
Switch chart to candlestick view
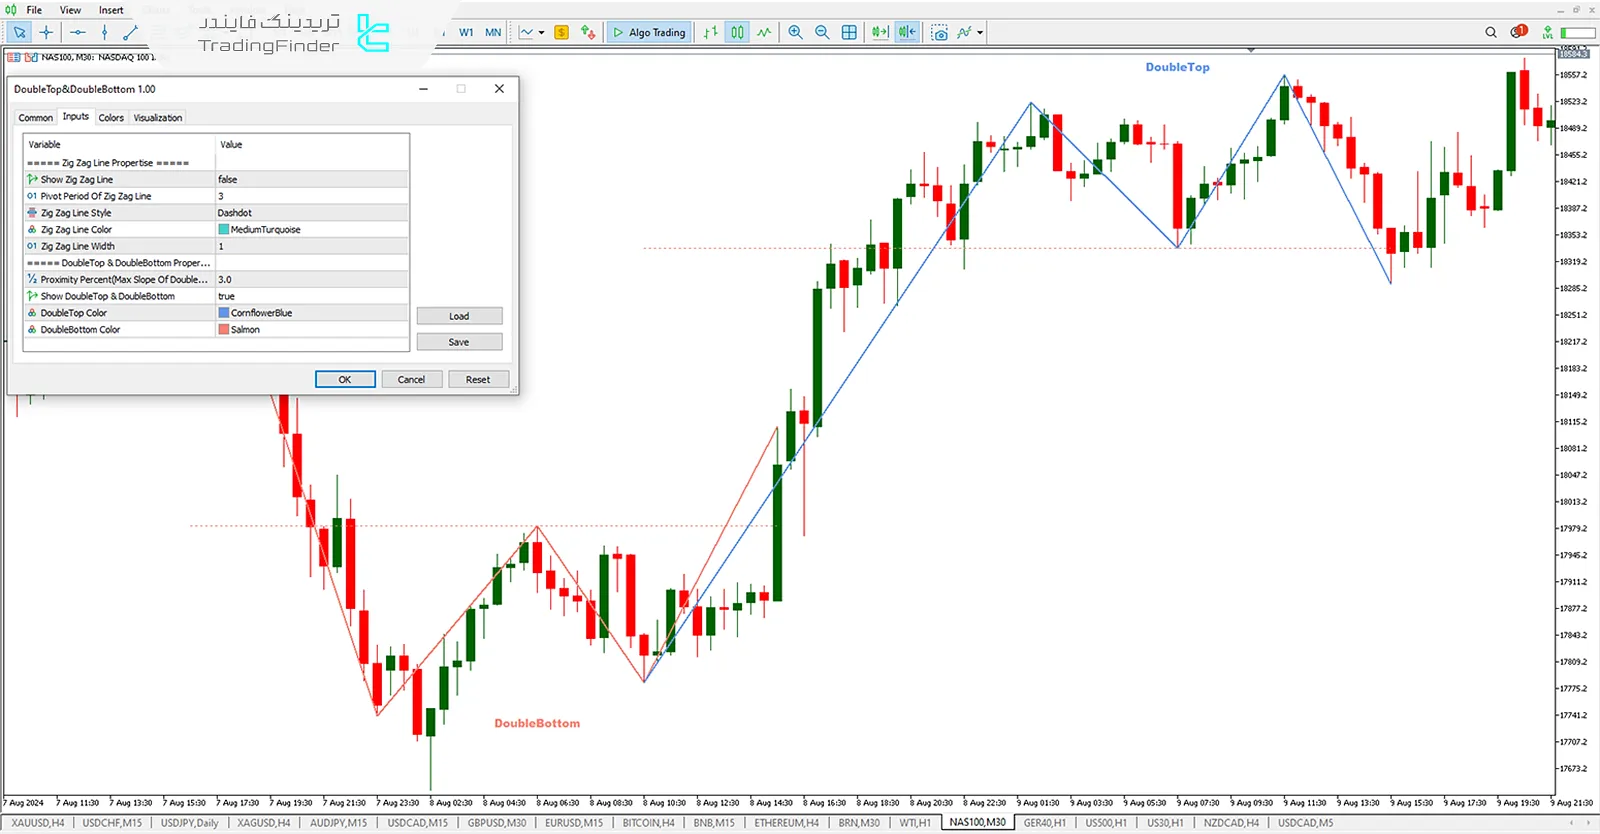coord(737,32)
